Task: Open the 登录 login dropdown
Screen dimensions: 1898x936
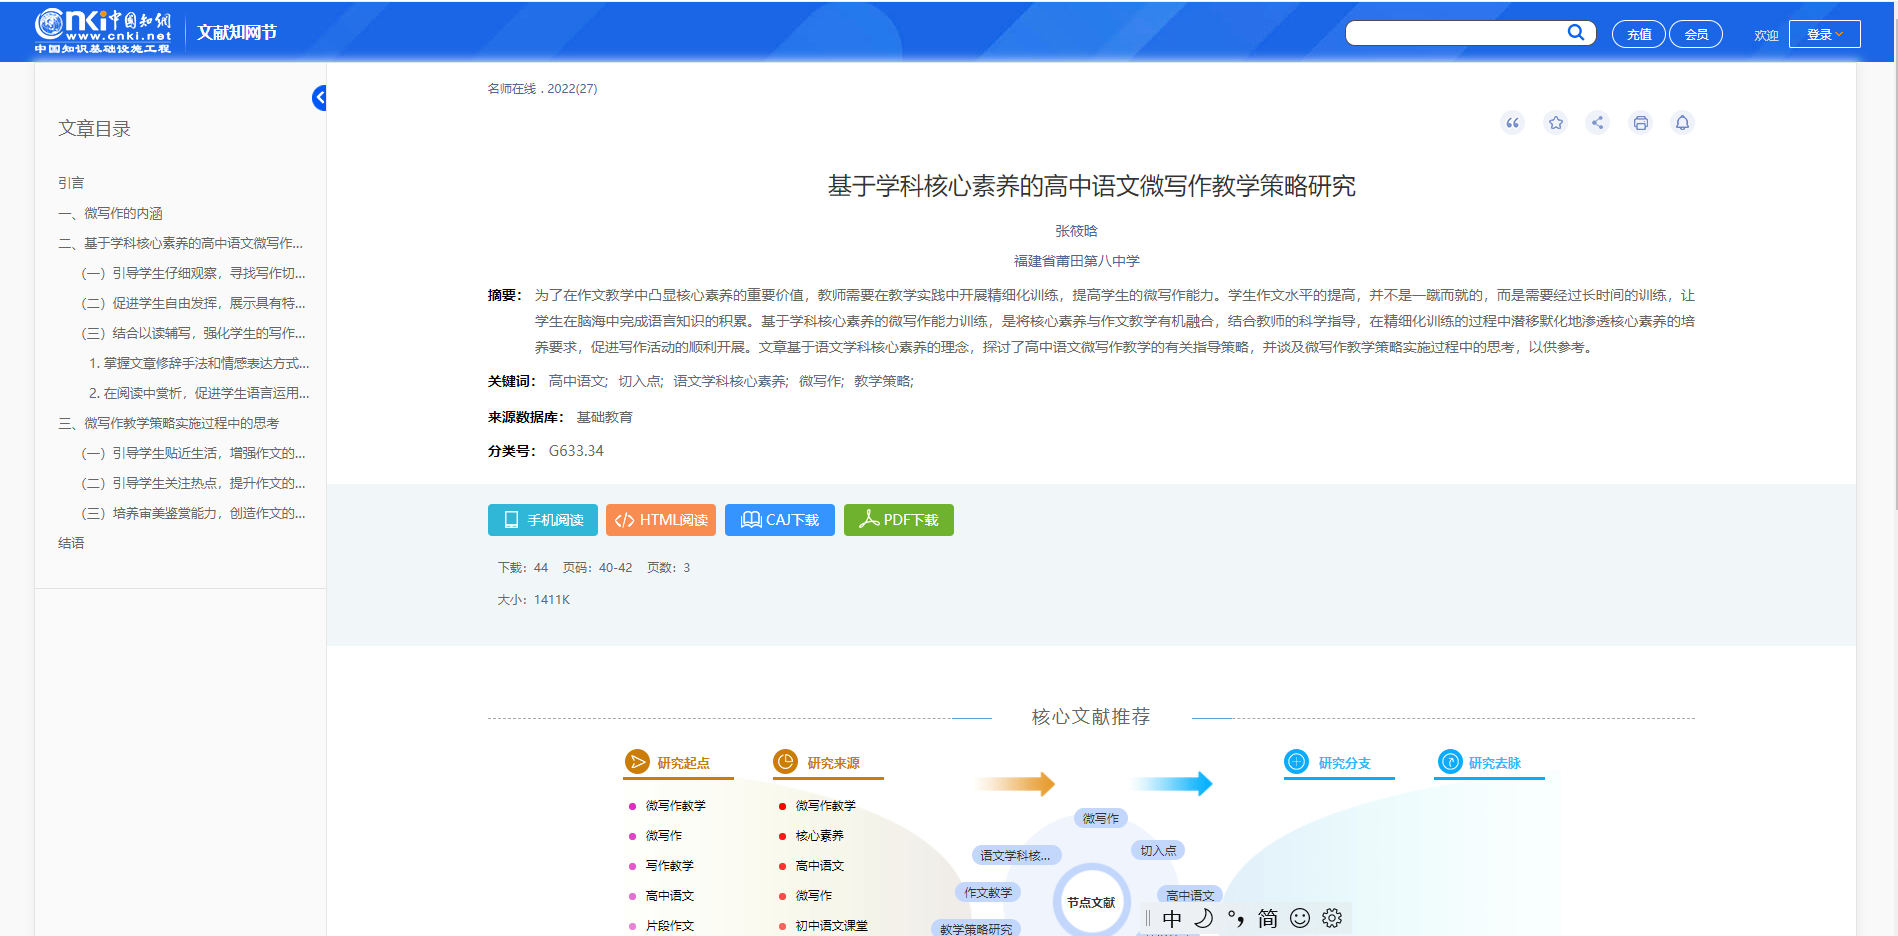Action: (1825, 34)
